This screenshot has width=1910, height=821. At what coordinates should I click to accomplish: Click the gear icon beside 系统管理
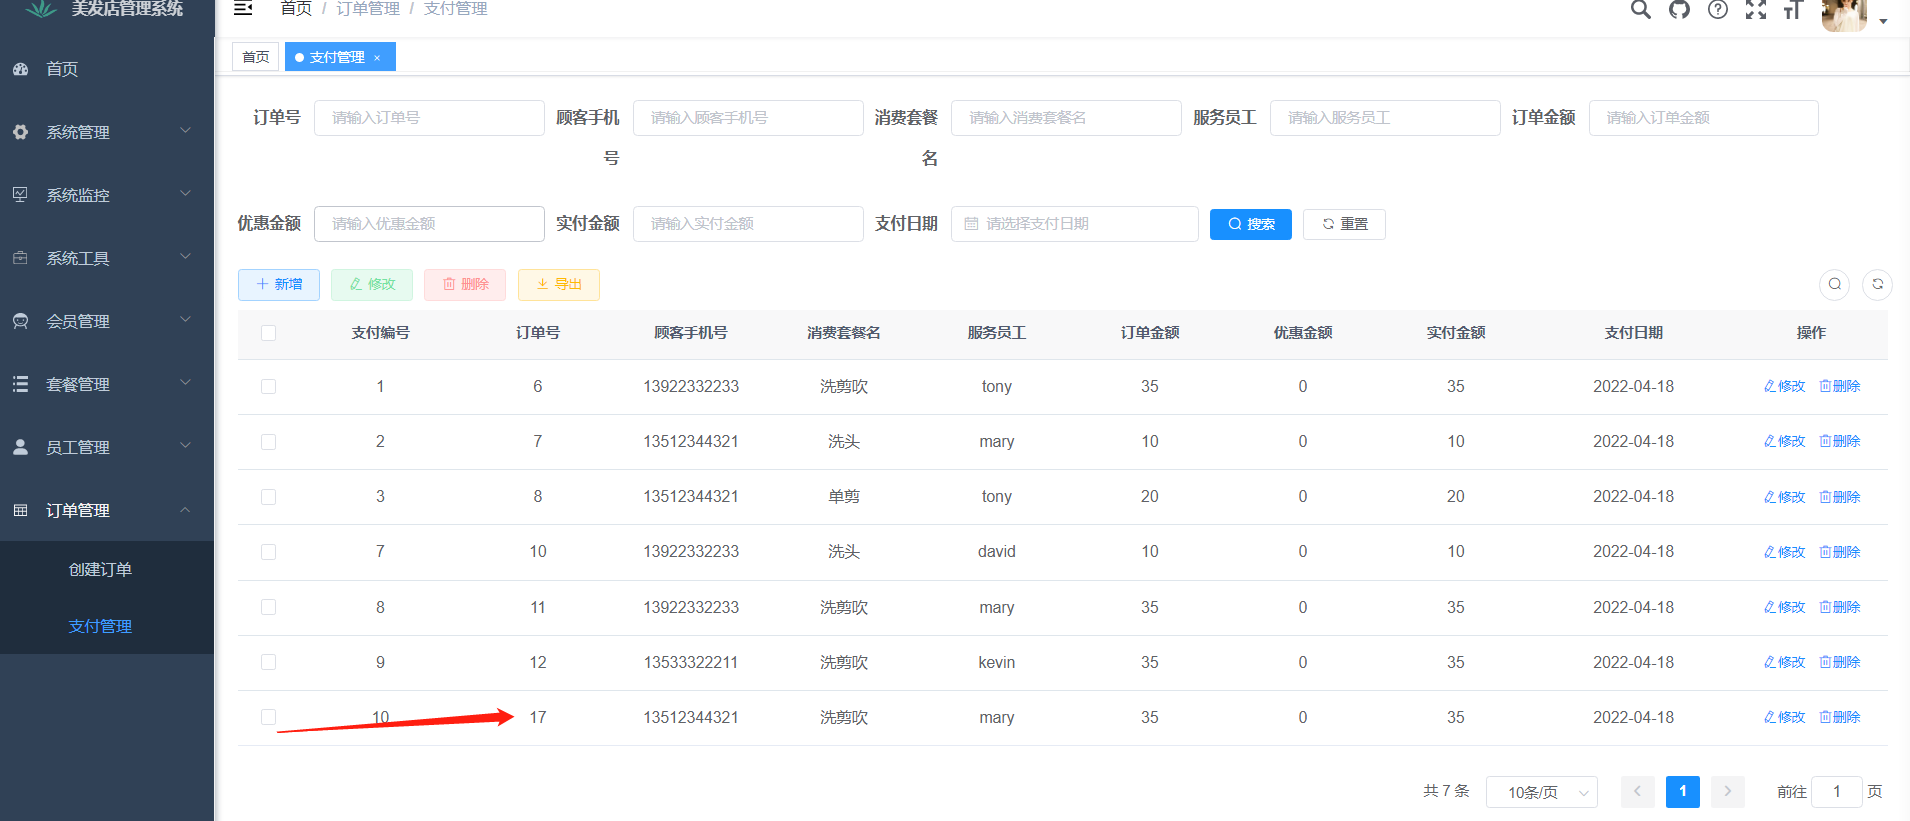pos(20,132)
